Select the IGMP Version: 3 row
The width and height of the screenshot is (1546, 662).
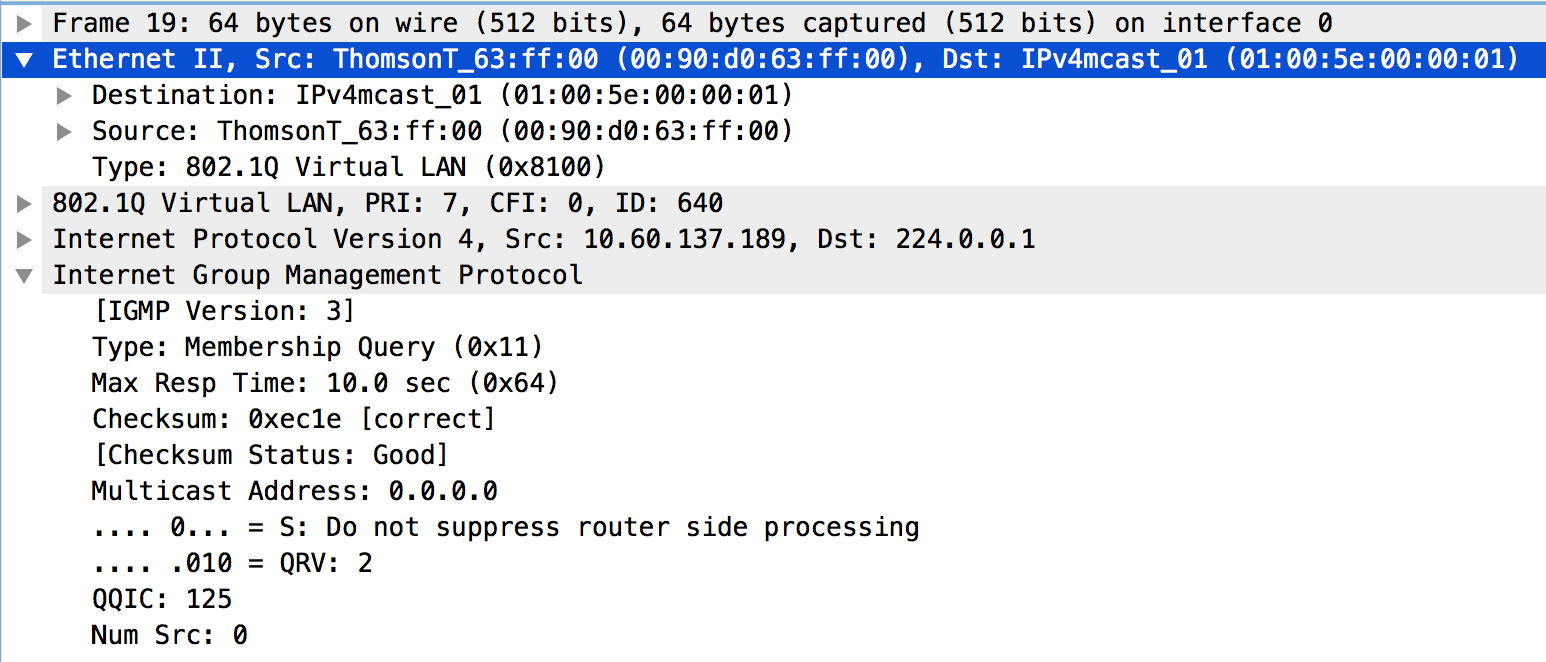pyautogui.click(x=223, y=311)
